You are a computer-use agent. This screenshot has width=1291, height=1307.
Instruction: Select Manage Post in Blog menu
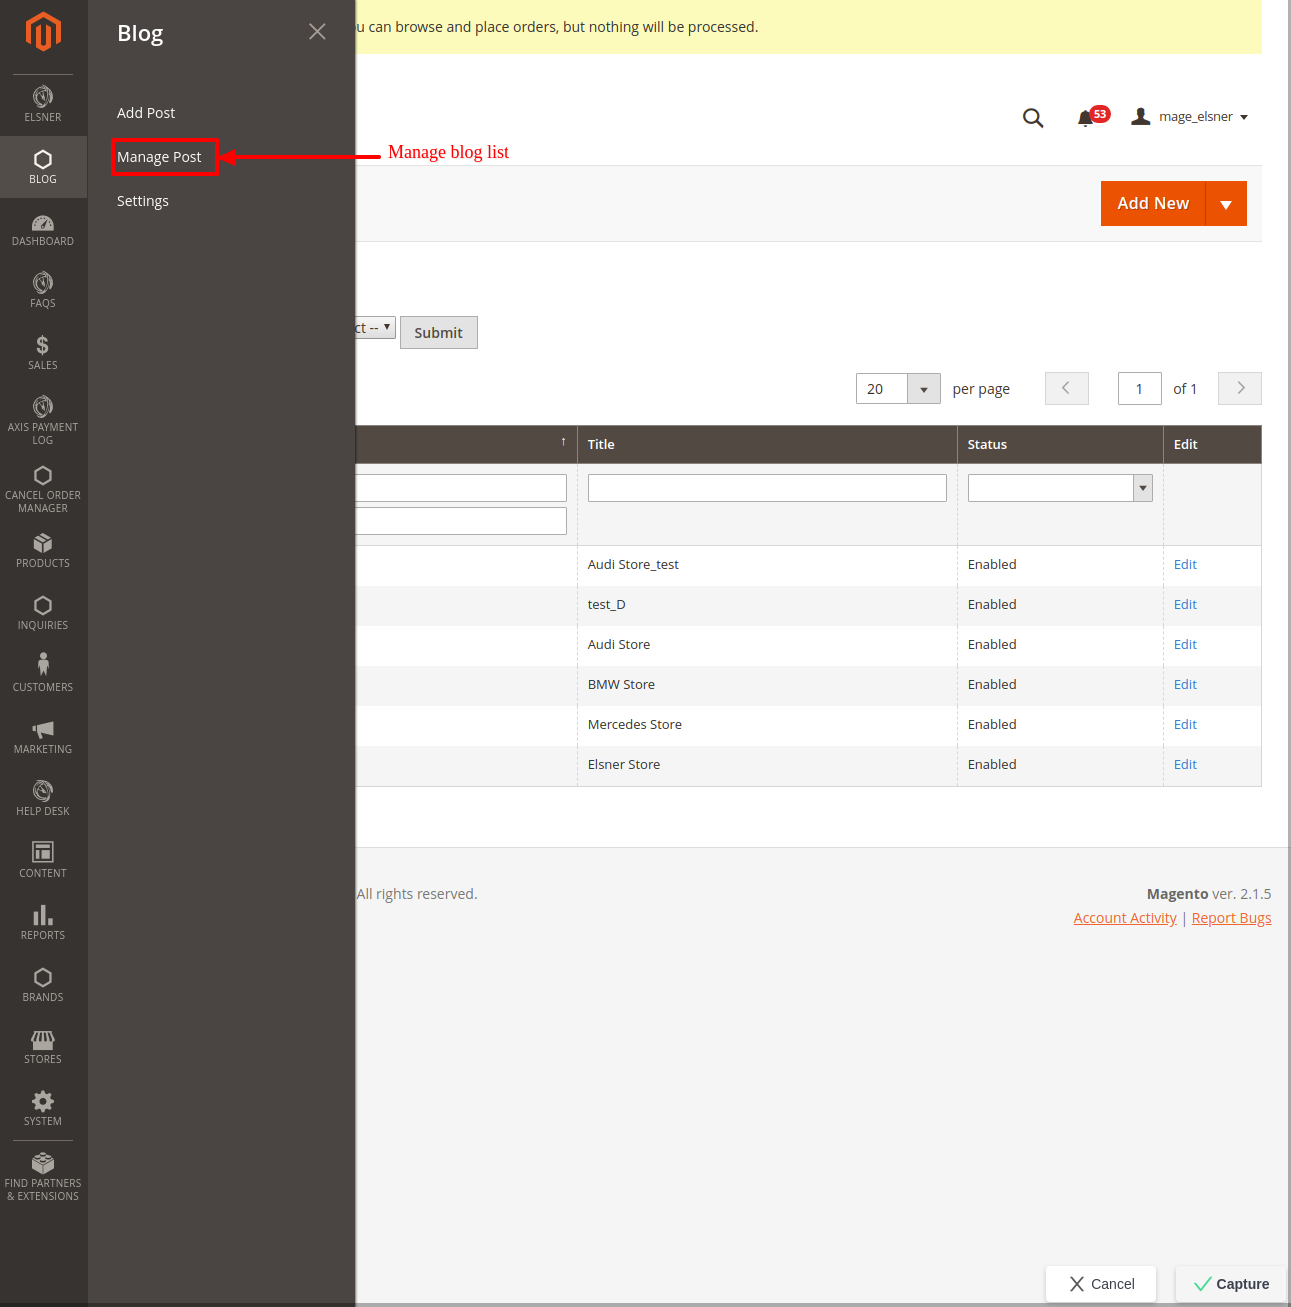pos(159,157)
